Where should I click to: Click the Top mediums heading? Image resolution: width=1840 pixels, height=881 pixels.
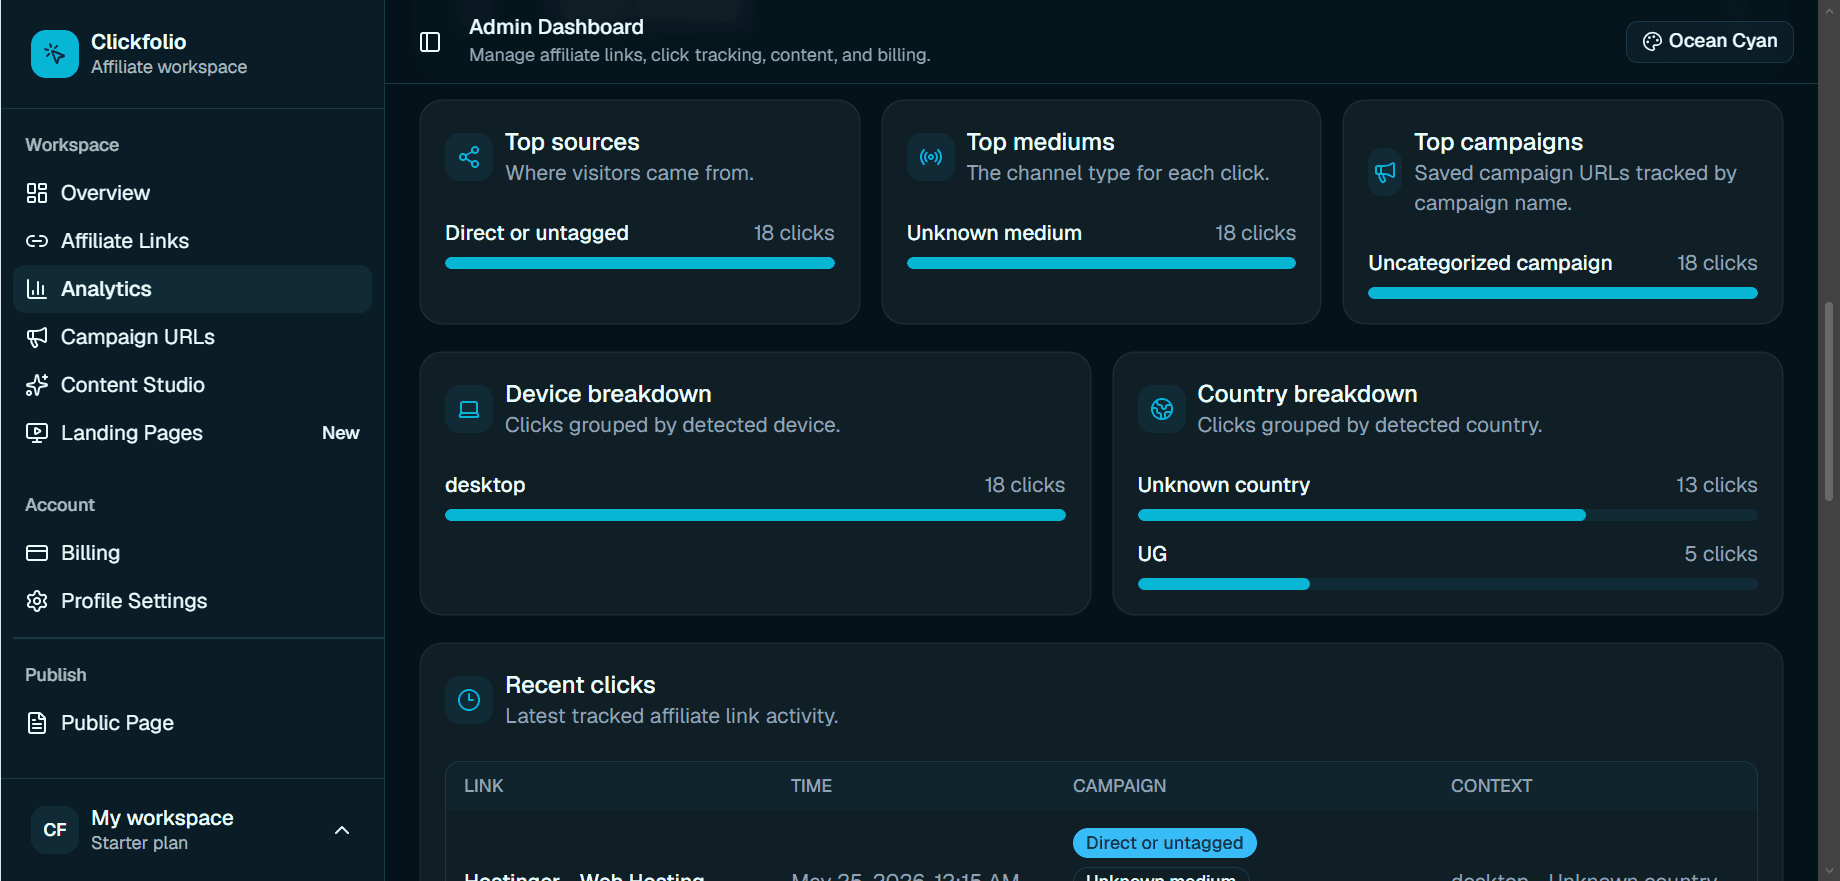tap(1040, 142)
